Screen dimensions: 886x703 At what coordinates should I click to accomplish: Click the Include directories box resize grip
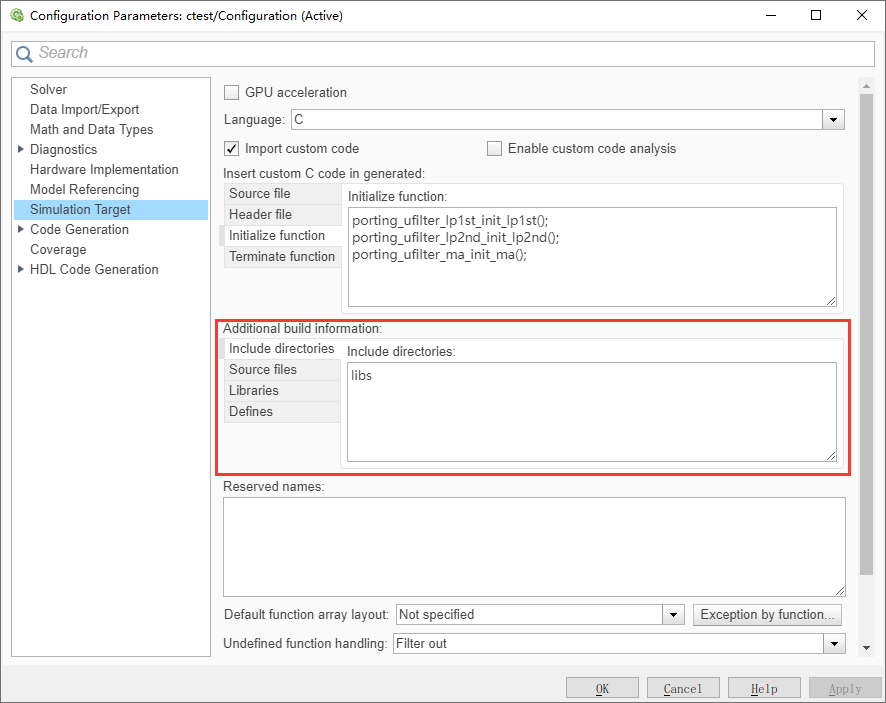pyautogui.click(x=831, y=456)
